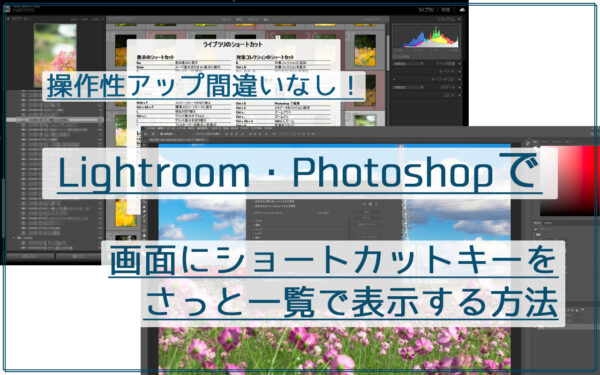The height and width of the screenshot is (375, 600).
Task: Select the yellow flower thumbnail in lower grid
Action: click(x=125, y=213)
